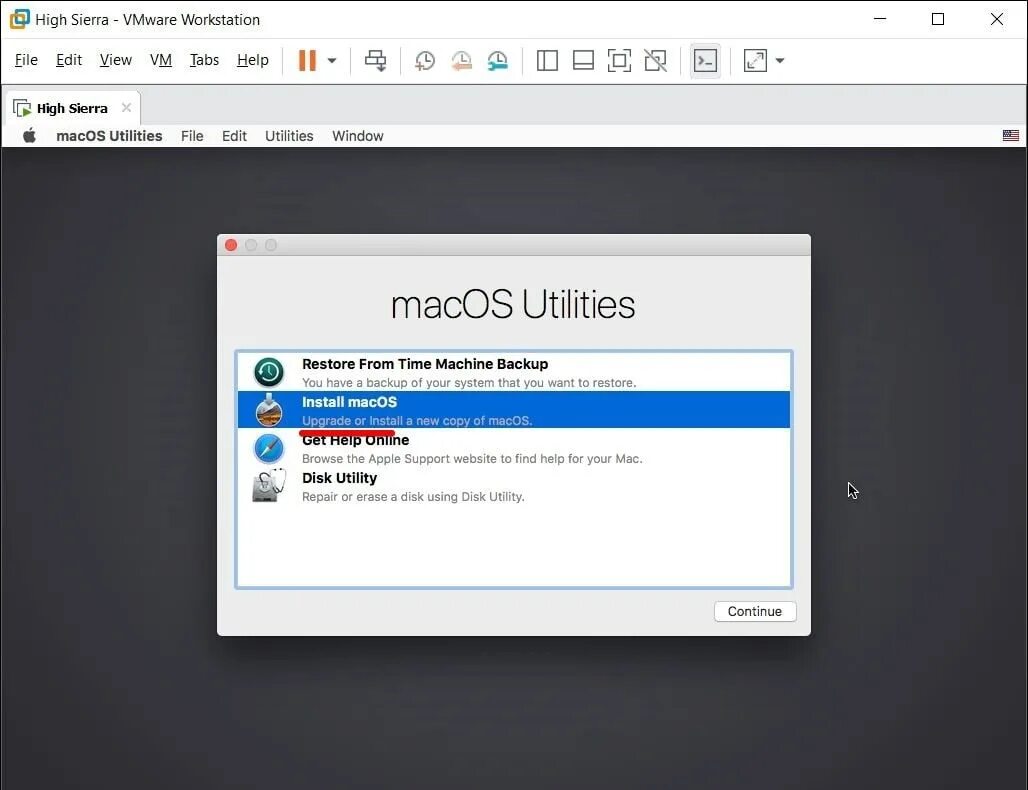Click the US flag input source icon

1010,136
